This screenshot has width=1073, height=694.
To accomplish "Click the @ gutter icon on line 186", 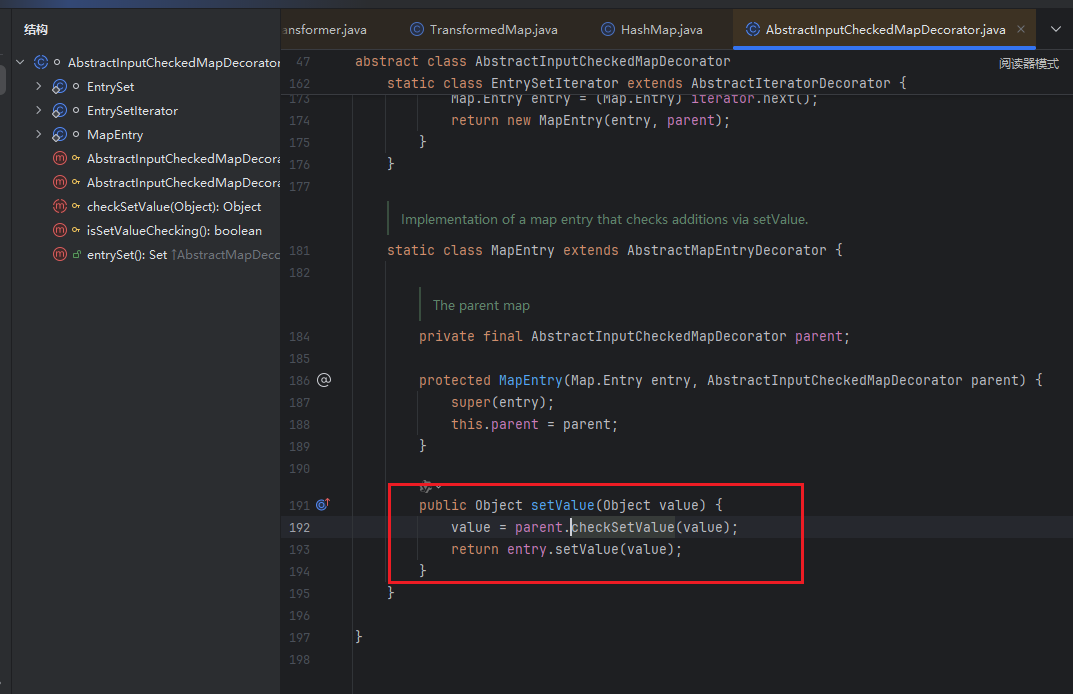I will (x=323, y=380).
